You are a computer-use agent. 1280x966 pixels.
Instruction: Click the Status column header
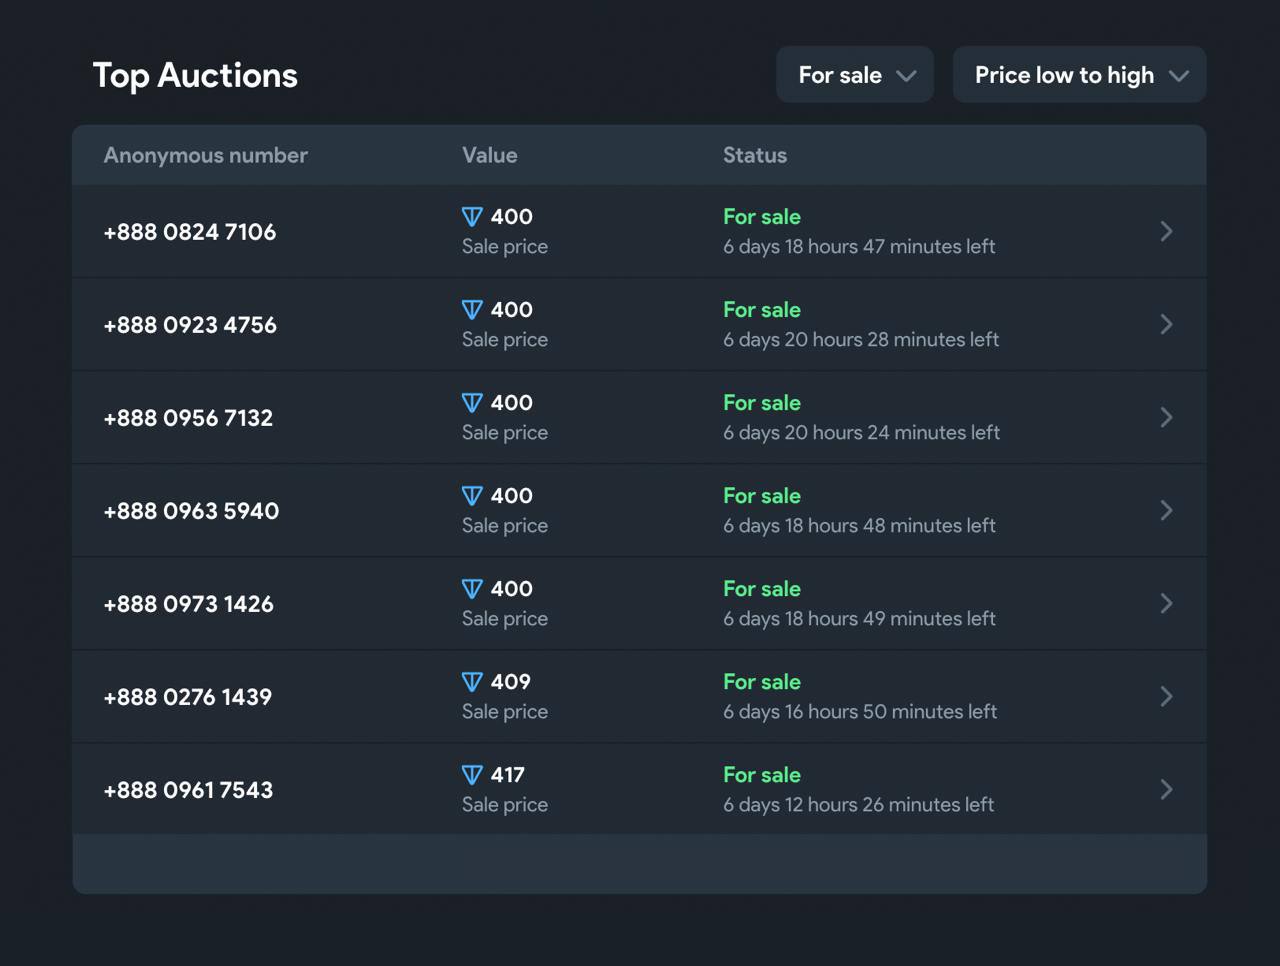[755, 155]
